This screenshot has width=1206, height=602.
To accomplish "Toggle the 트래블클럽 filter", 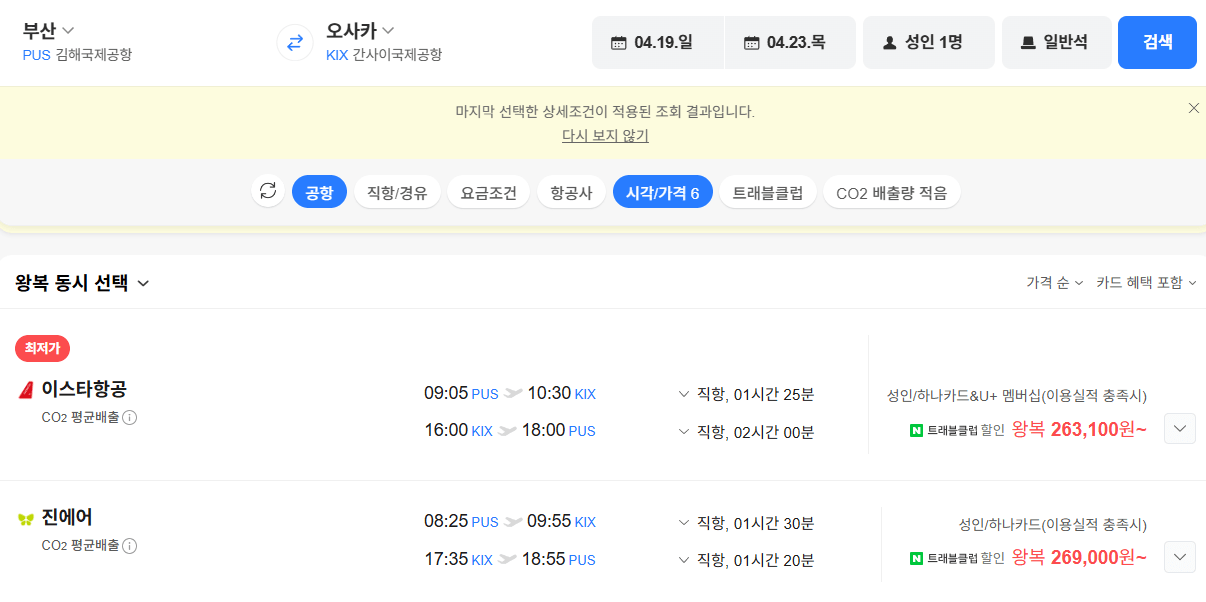I will coord(767,191).
